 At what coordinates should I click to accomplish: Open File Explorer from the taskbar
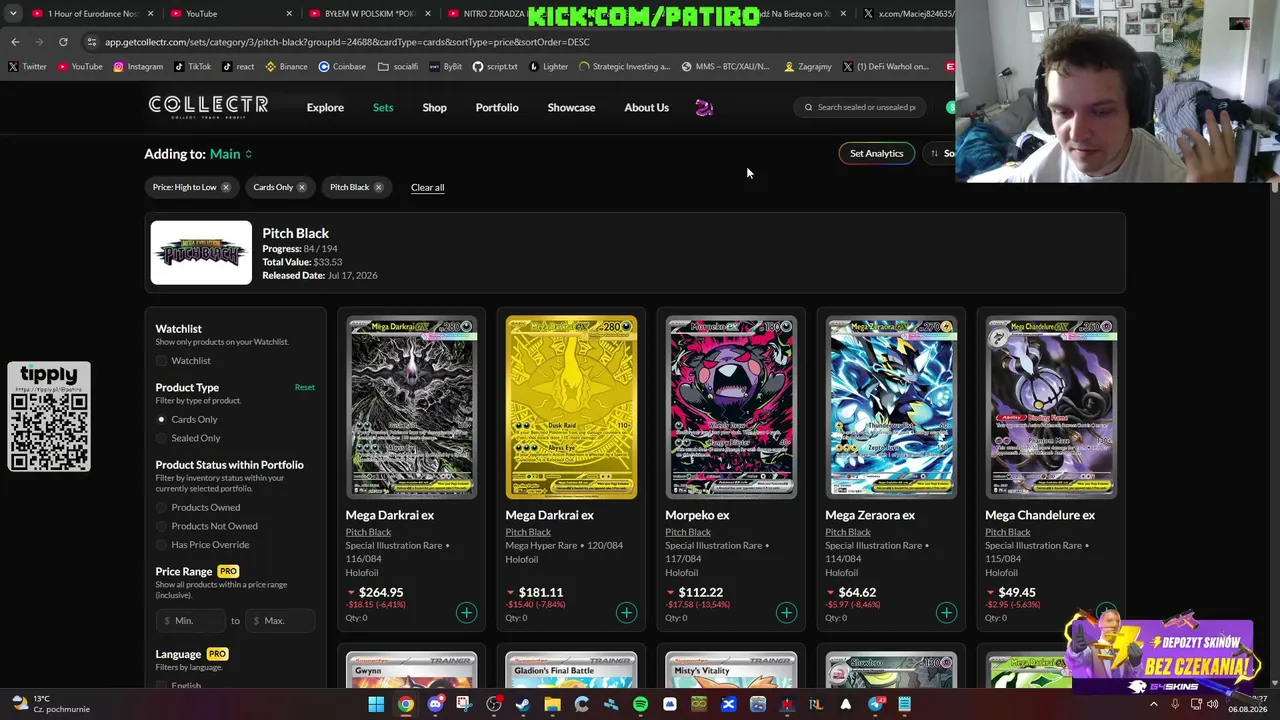point(552,704)
